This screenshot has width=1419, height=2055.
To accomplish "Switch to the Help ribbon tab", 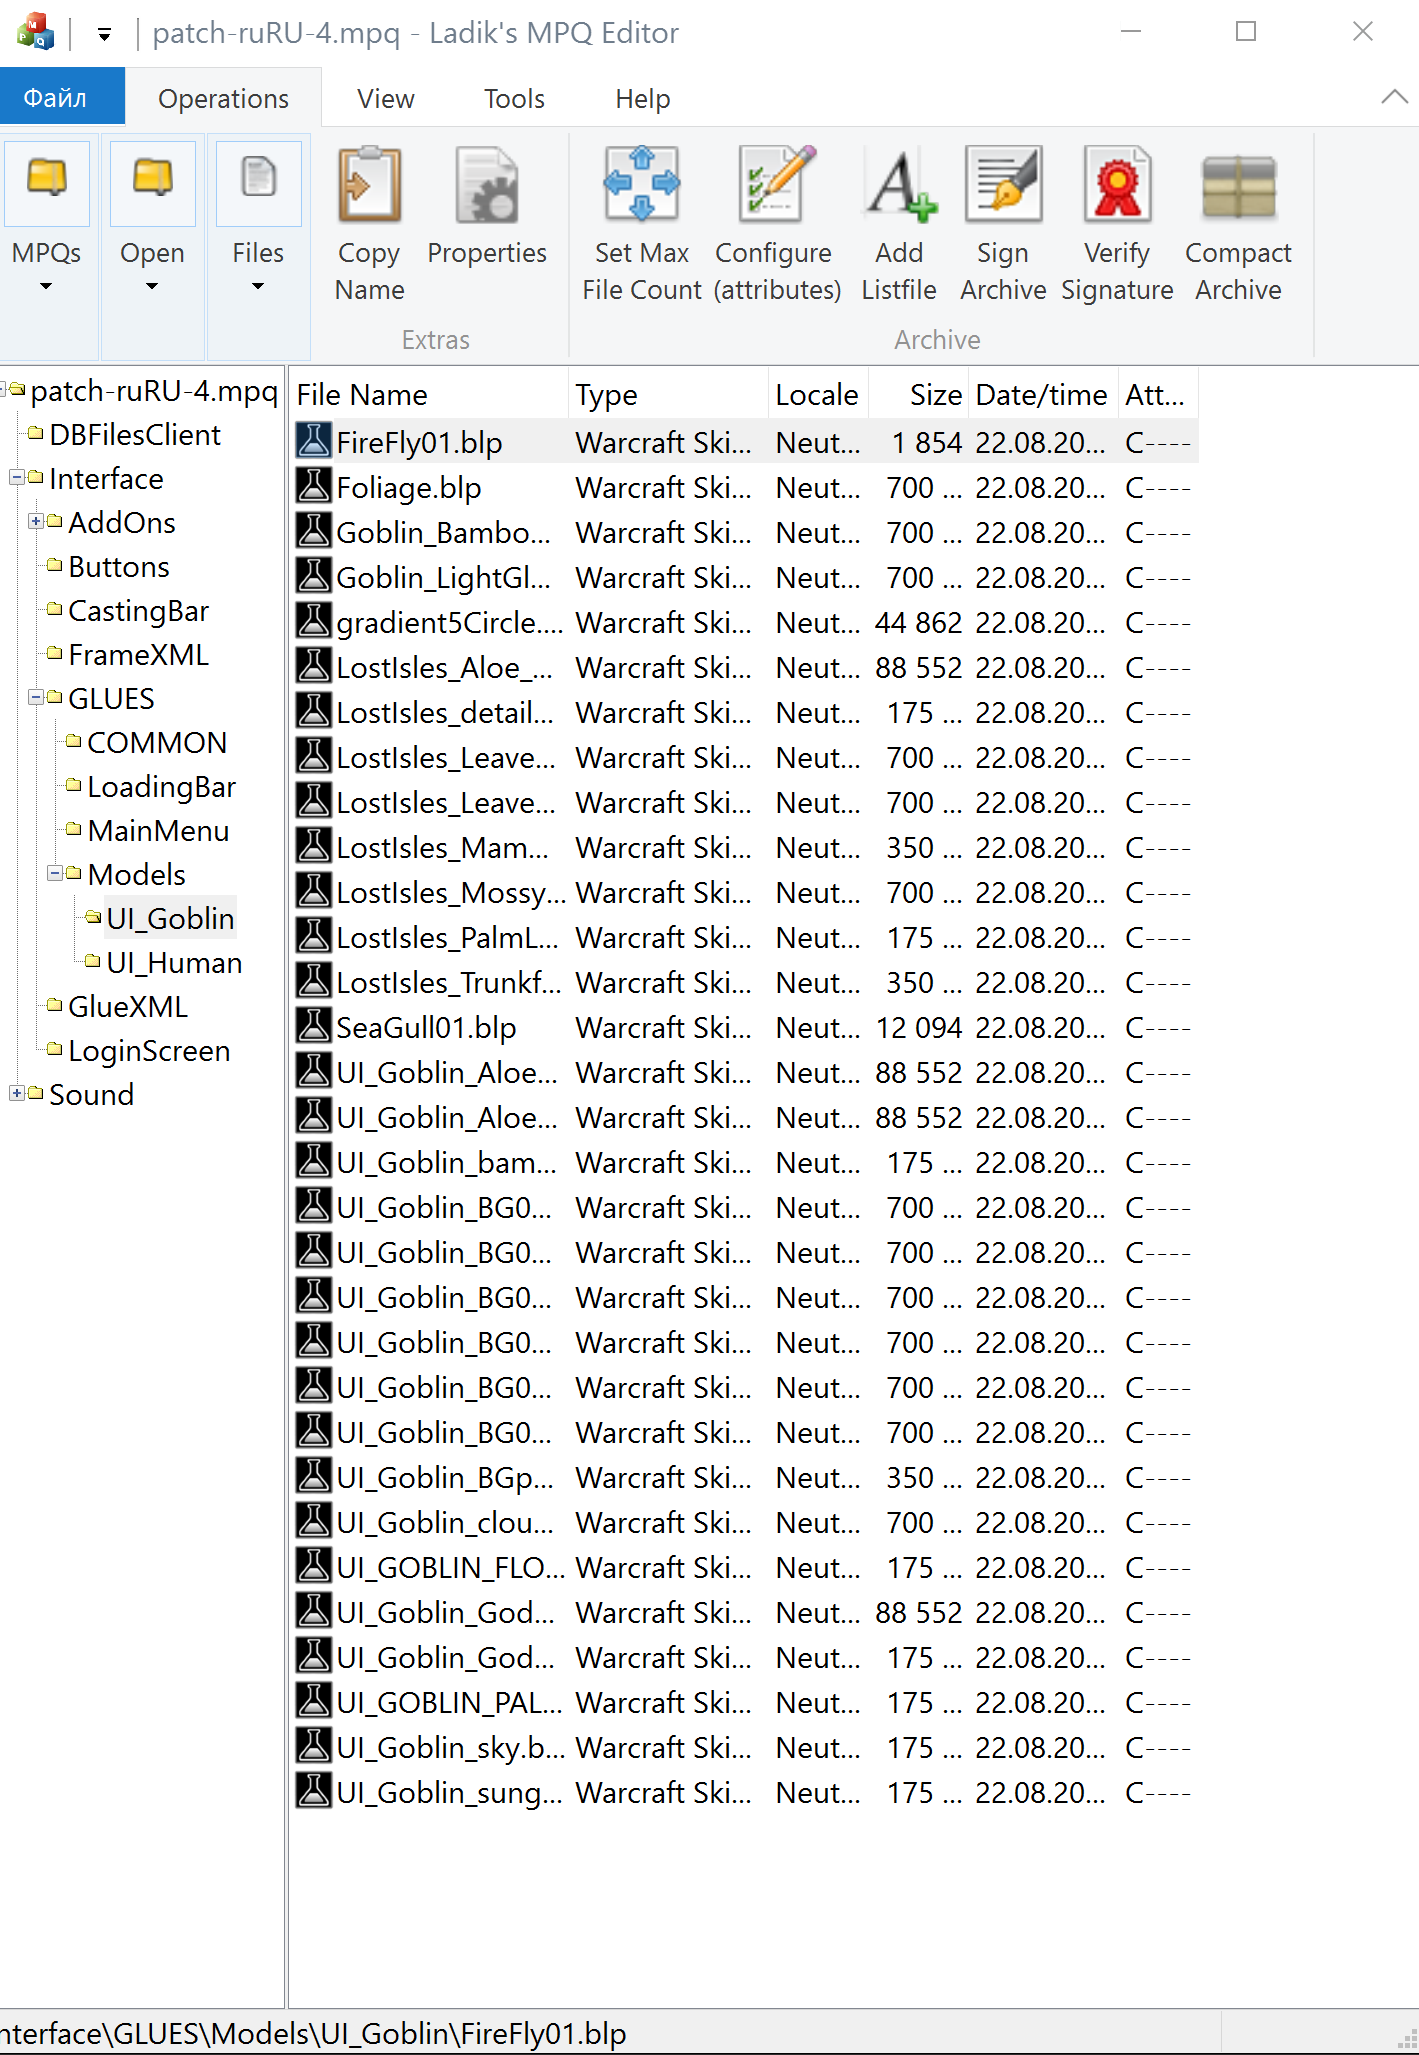I will click(x=642, y=98).
